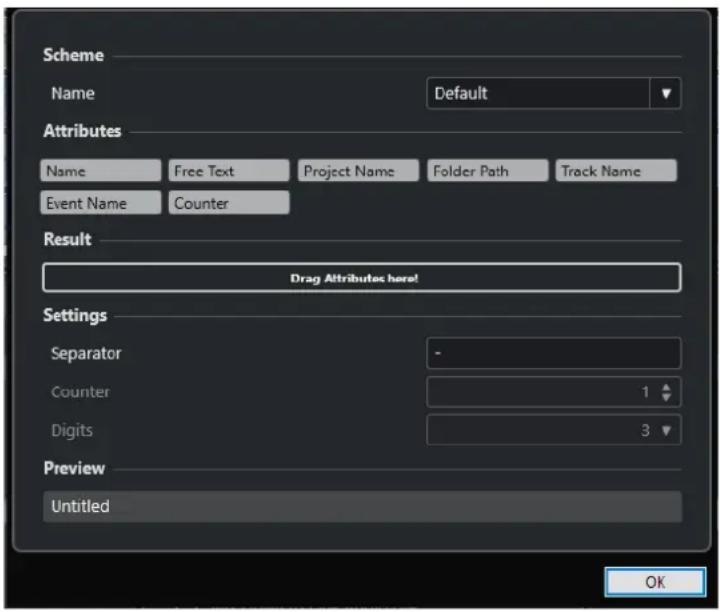
Task: Select the Project Name attribute chip
Action: click(358, 171)
